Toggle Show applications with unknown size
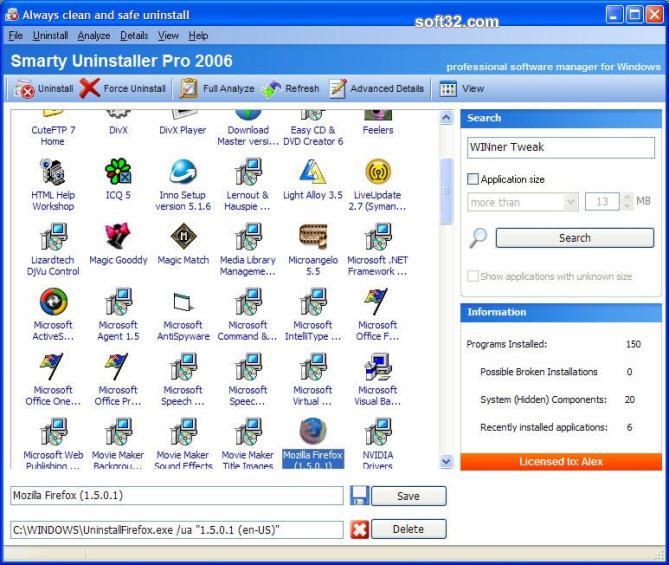This screenshot has height=565, width=669. (x=473, y=276)
